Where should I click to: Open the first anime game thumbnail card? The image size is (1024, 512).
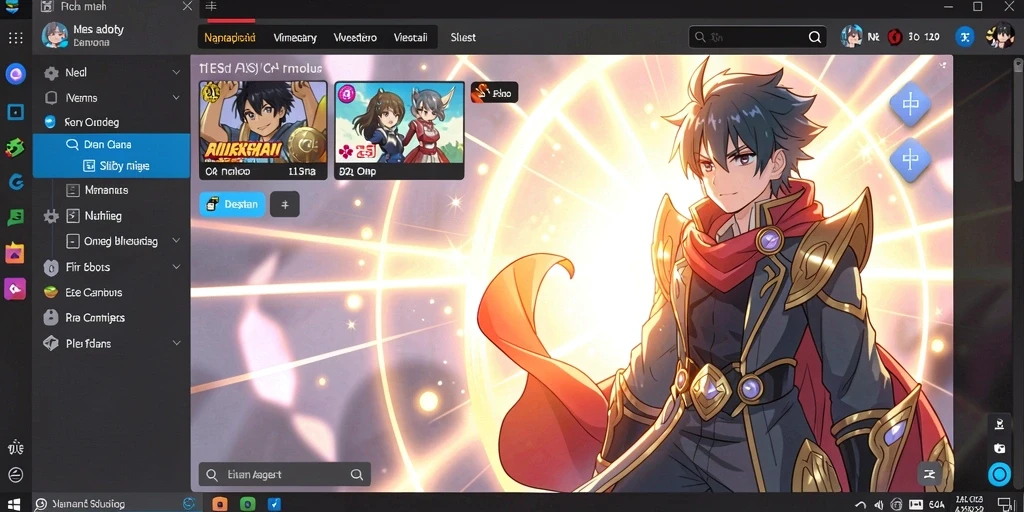pyautogui.click(x=263, y=130)
